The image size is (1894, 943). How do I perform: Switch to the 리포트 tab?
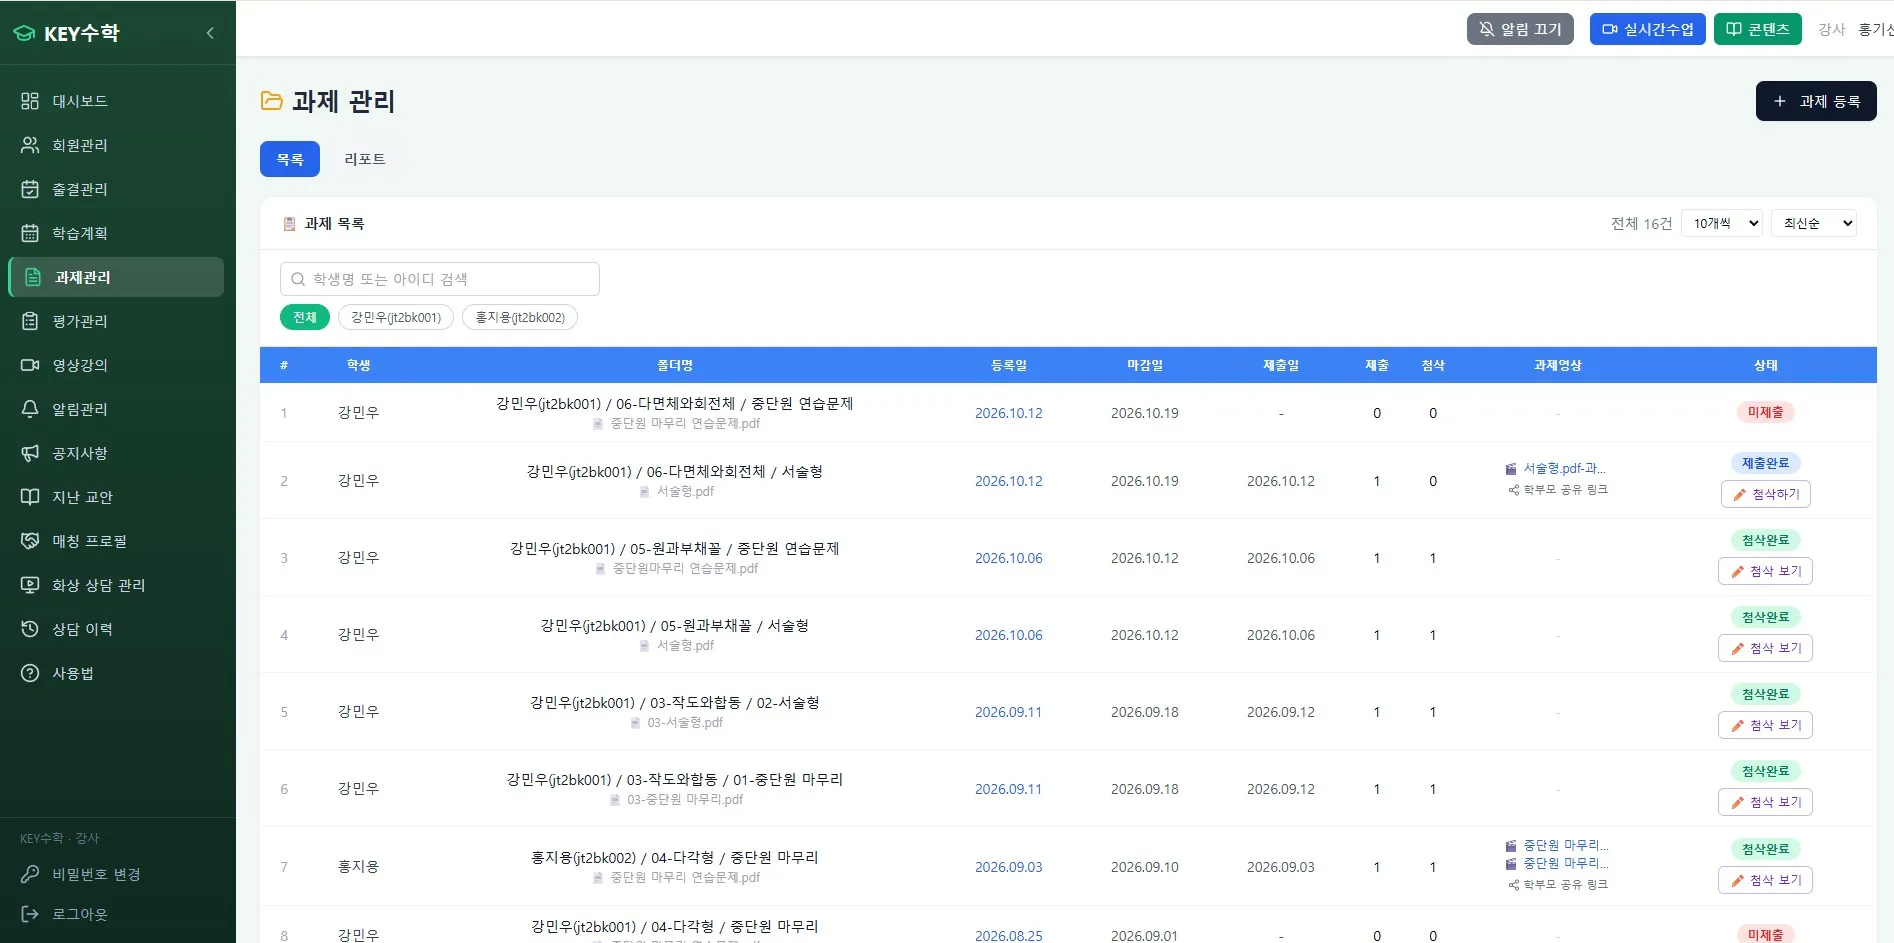pyautogui.click(x=365, y=159)
